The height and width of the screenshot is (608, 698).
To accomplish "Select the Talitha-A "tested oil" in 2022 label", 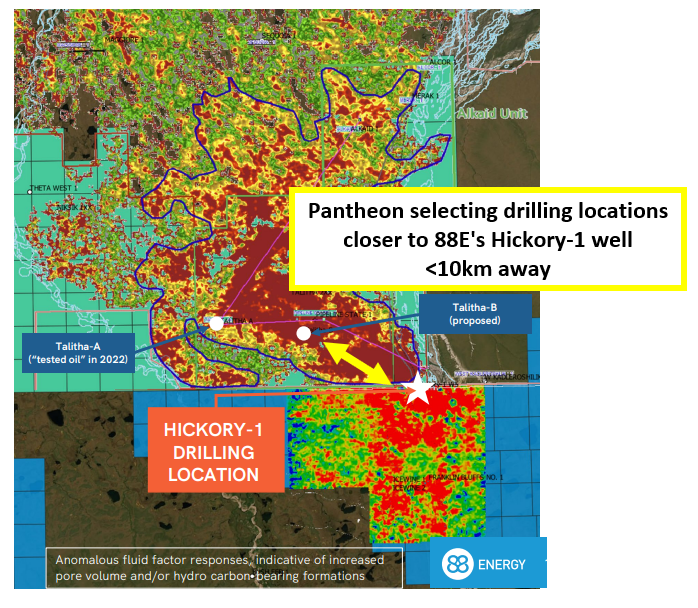I will [x=78, y=353].
